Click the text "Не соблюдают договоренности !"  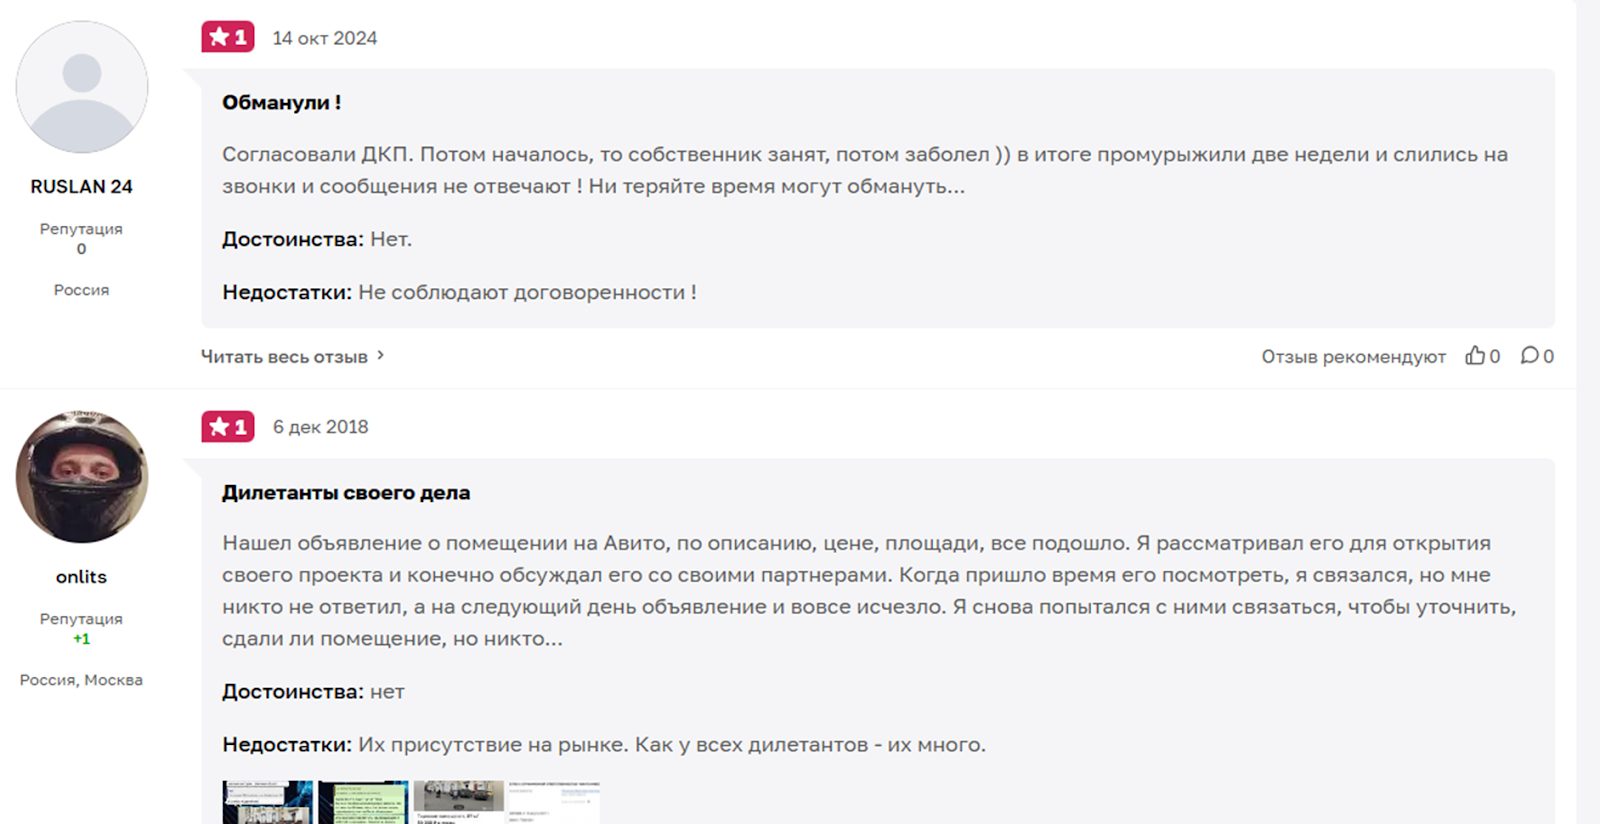[528, 292]
